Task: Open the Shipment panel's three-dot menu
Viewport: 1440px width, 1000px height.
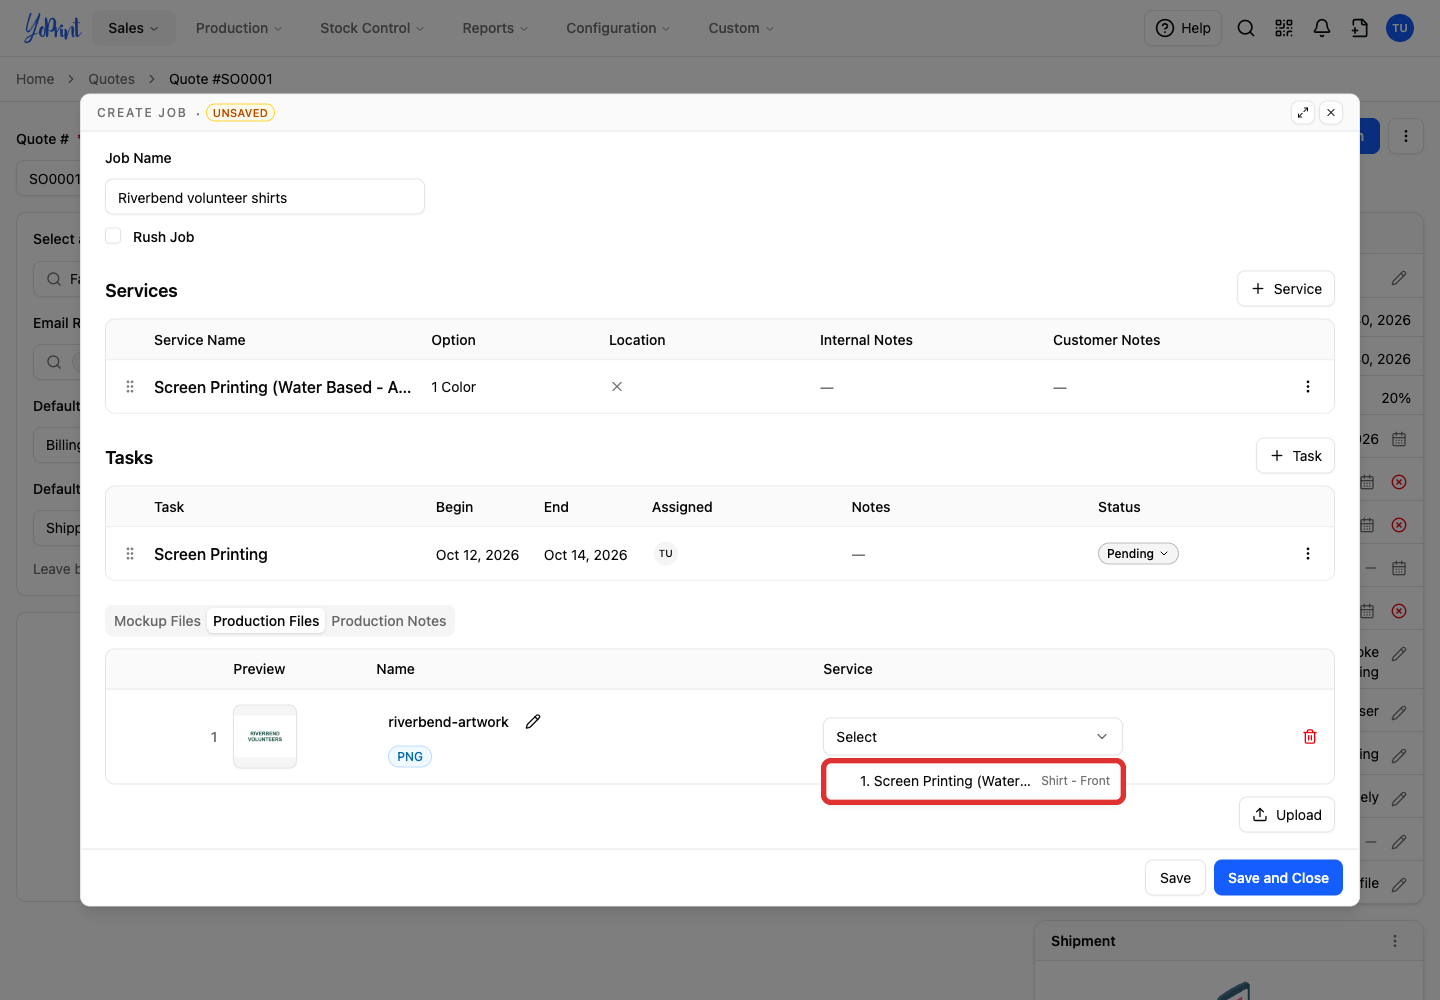Action: tap(1395, 941)
